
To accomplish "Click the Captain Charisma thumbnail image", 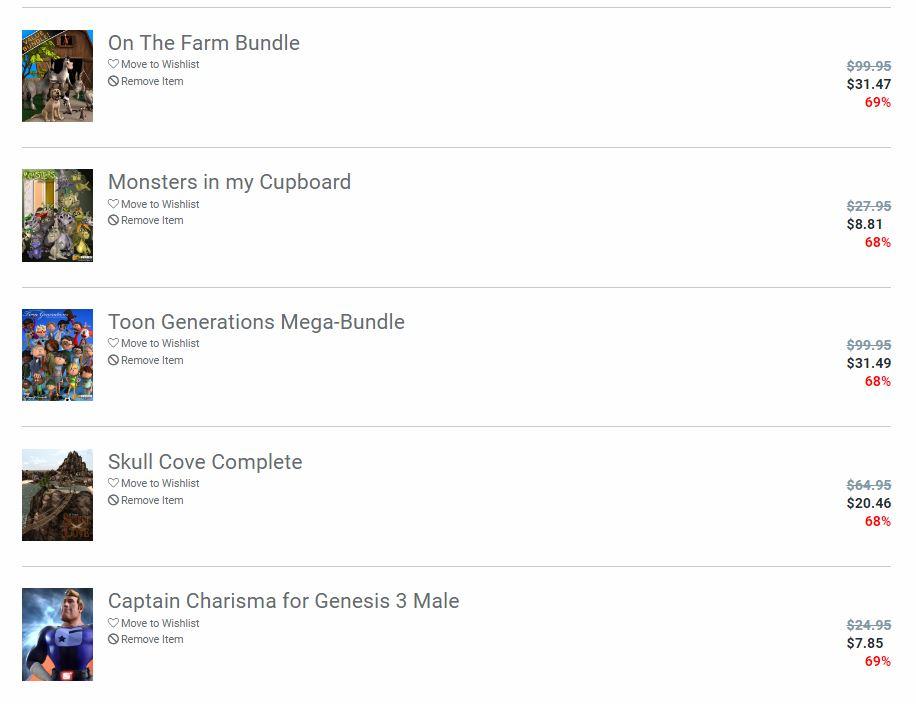I will [x=57, y=634].
